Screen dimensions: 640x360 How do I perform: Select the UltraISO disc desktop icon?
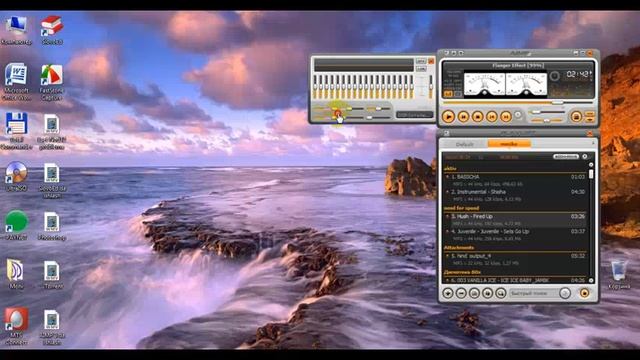(16, 176)
